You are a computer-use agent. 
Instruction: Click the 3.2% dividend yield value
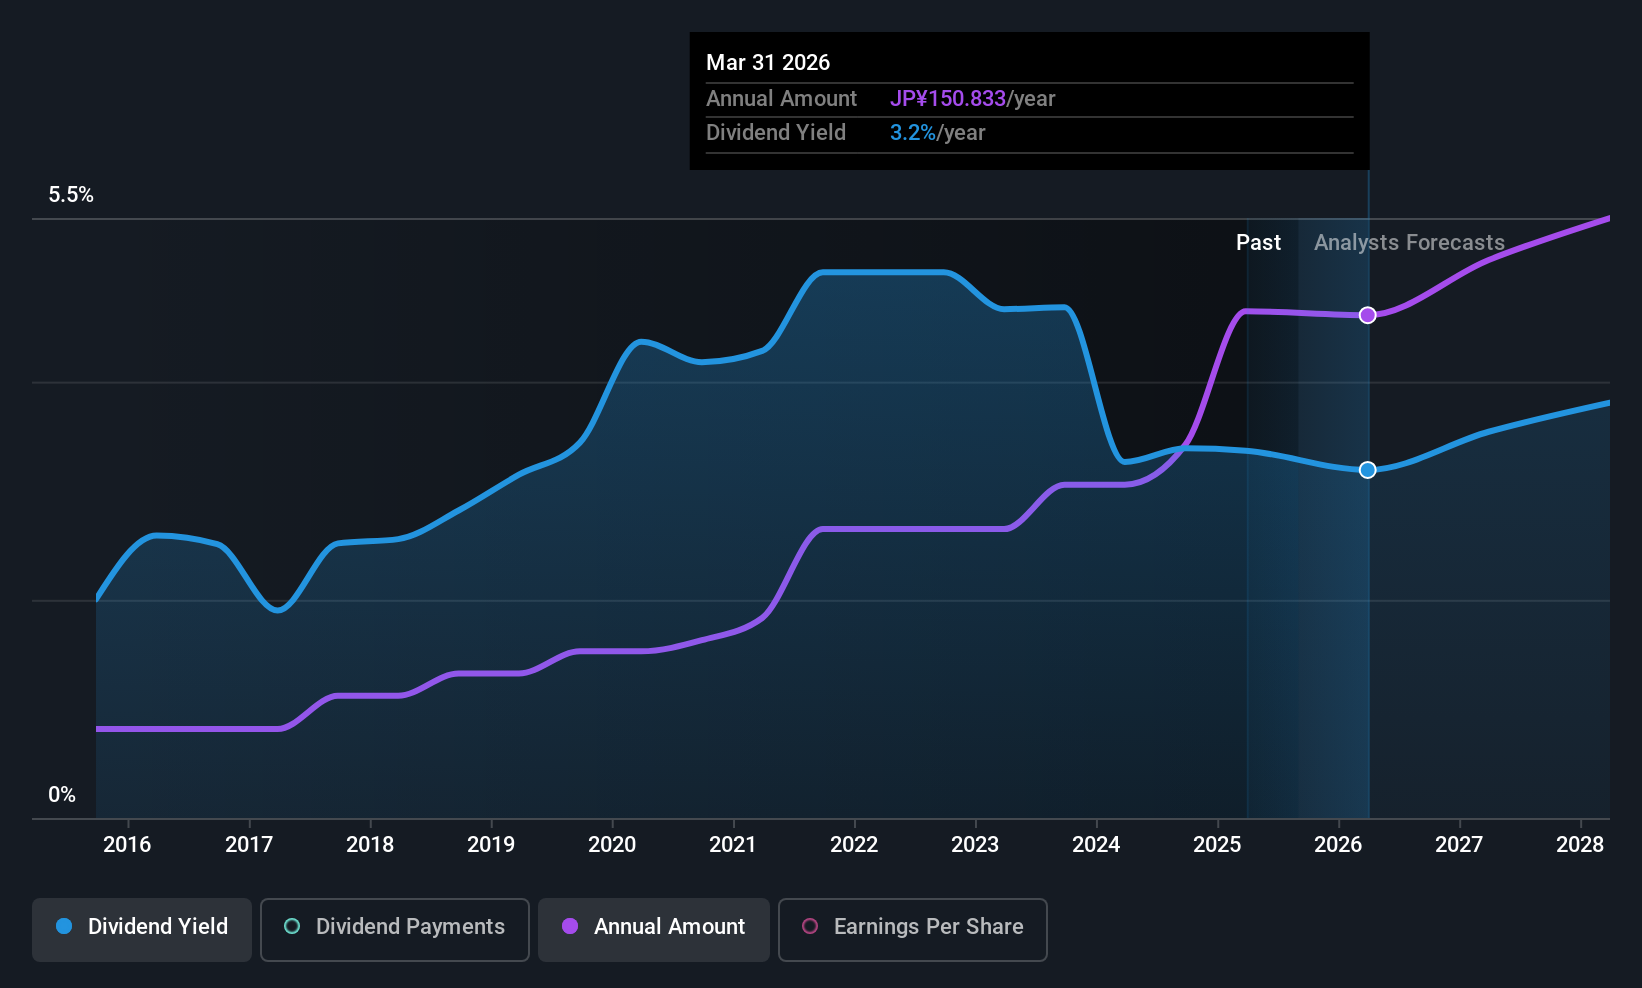[913, 133]
